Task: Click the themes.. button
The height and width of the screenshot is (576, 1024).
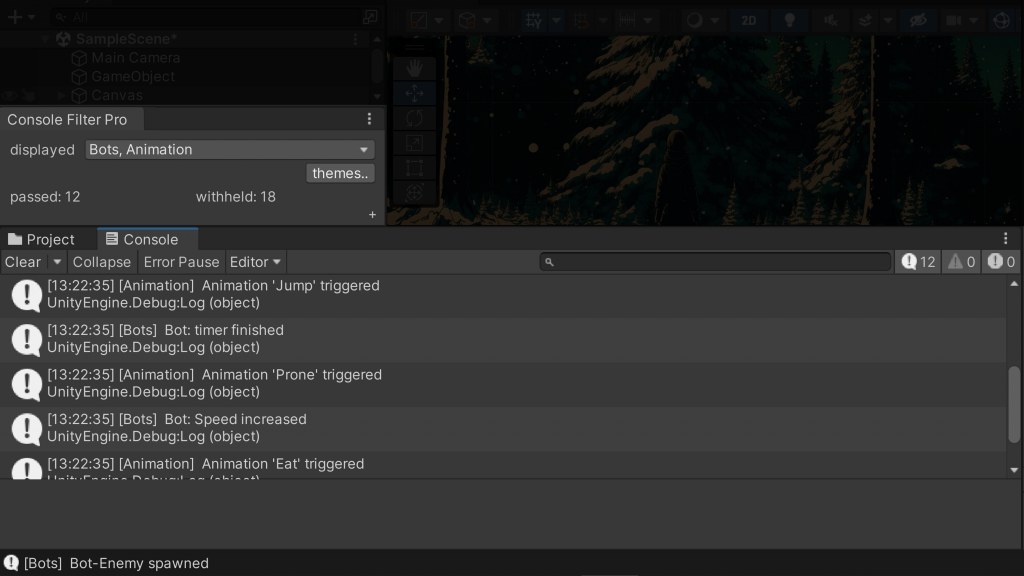Action: 340,174
